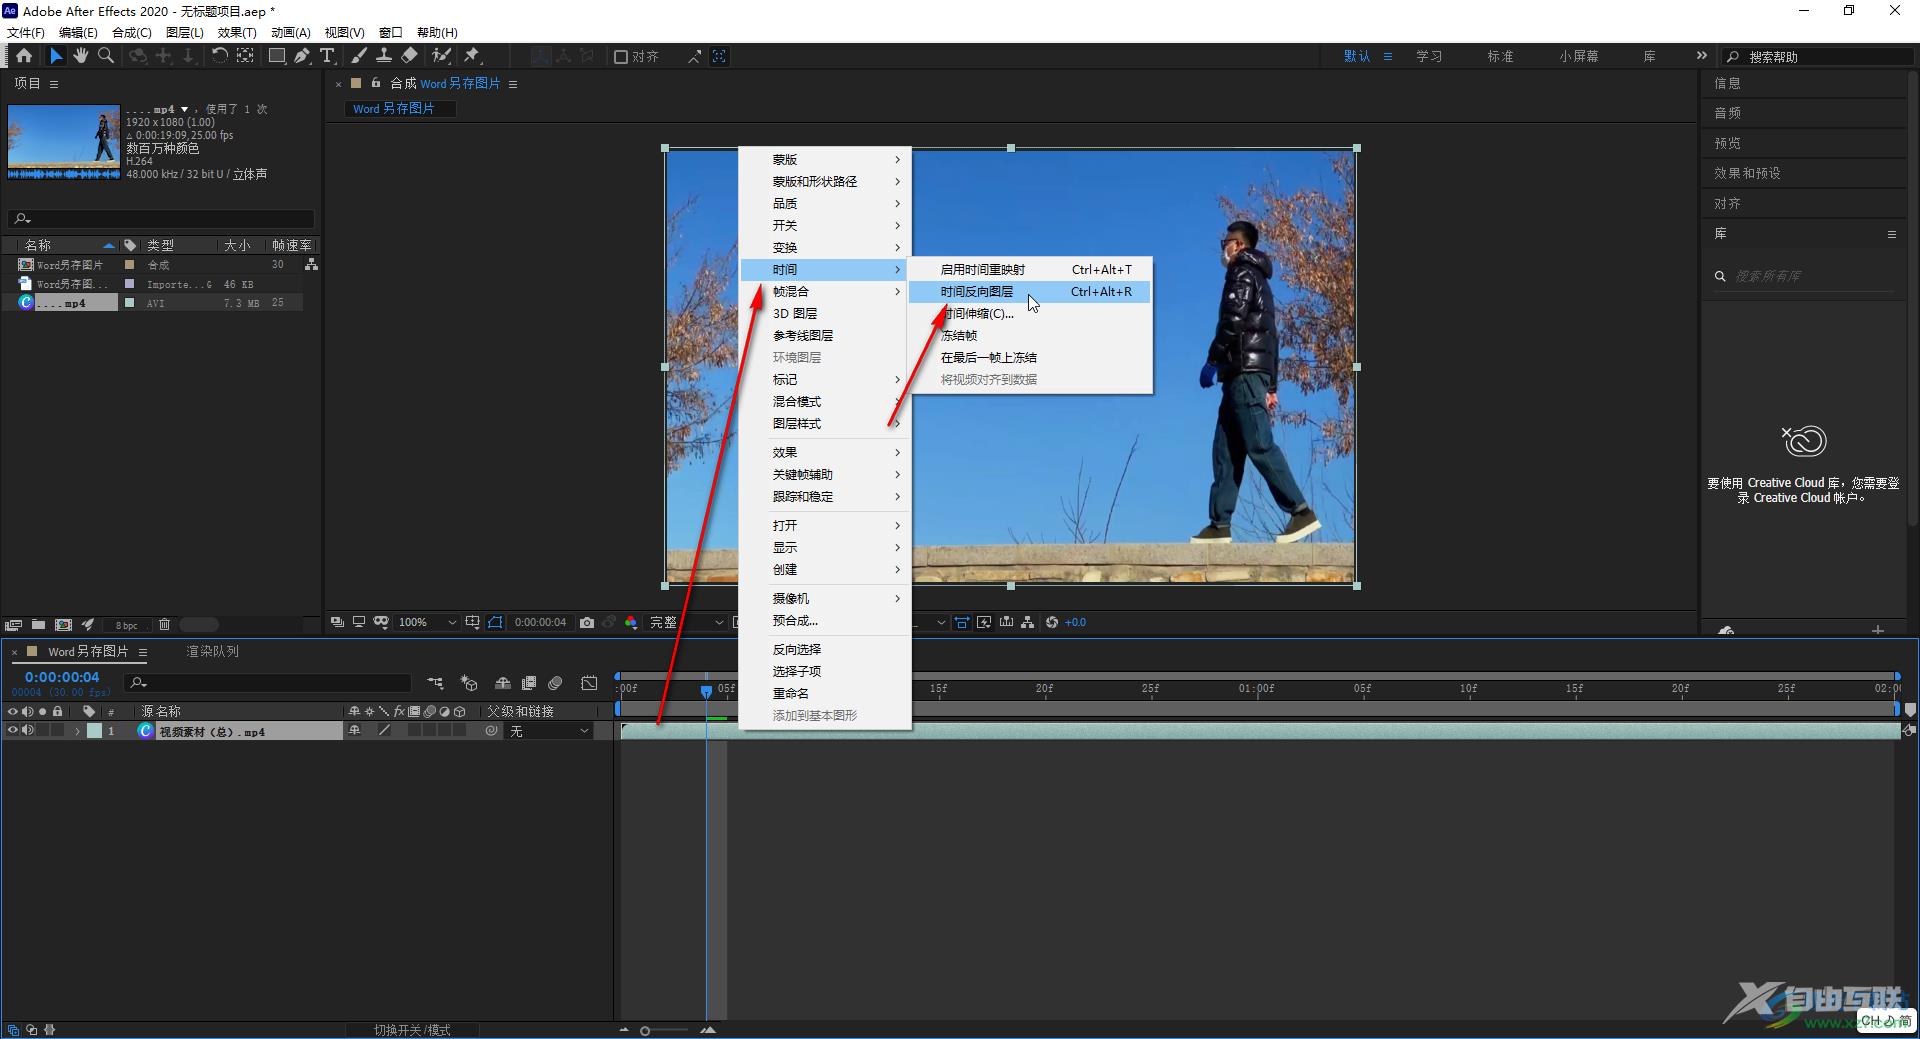Click the Home icon in the toolbar
This screenshot has width=1920, height=1039.
tap(24, 56)
